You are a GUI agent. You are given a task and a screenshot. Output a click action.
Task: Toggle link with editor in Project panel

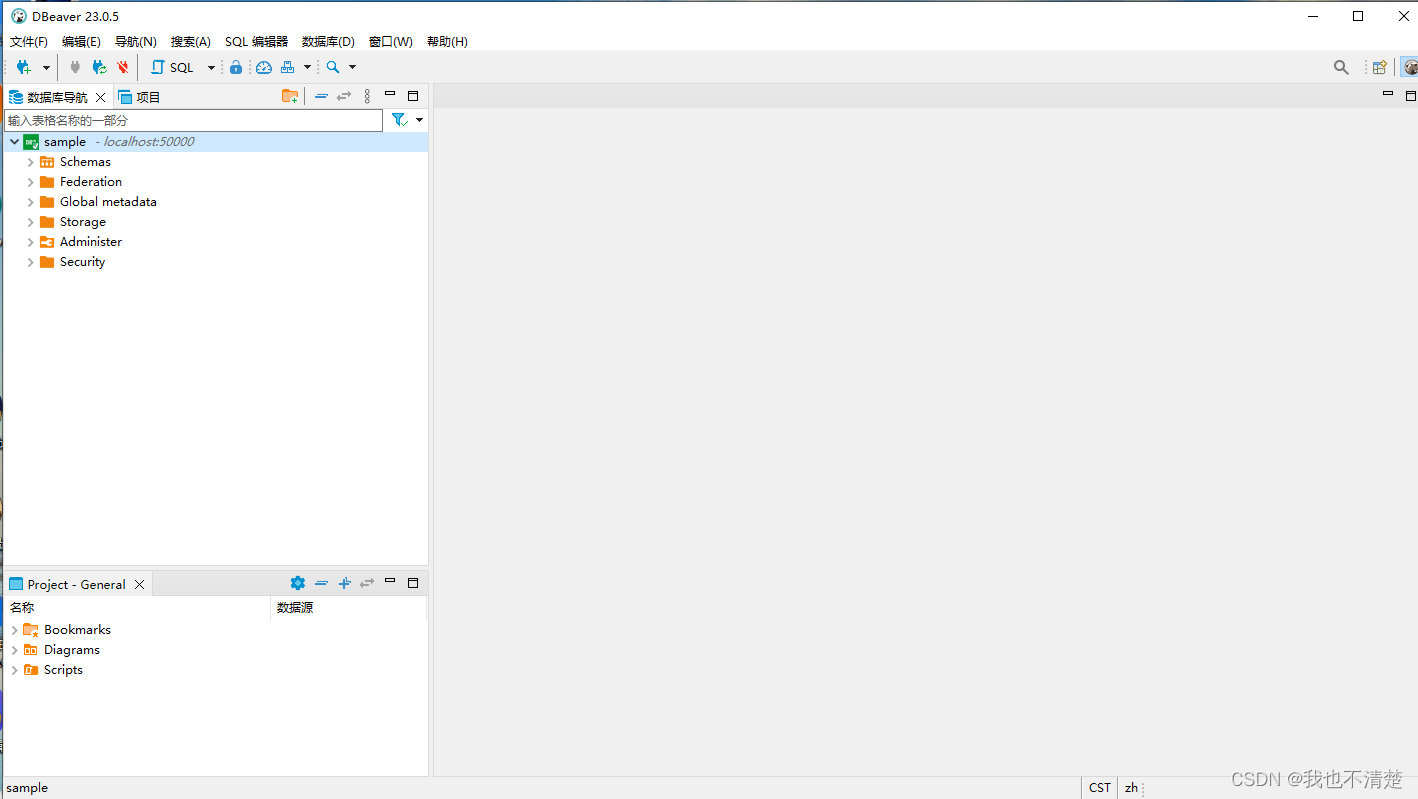[x=367, y=583]
